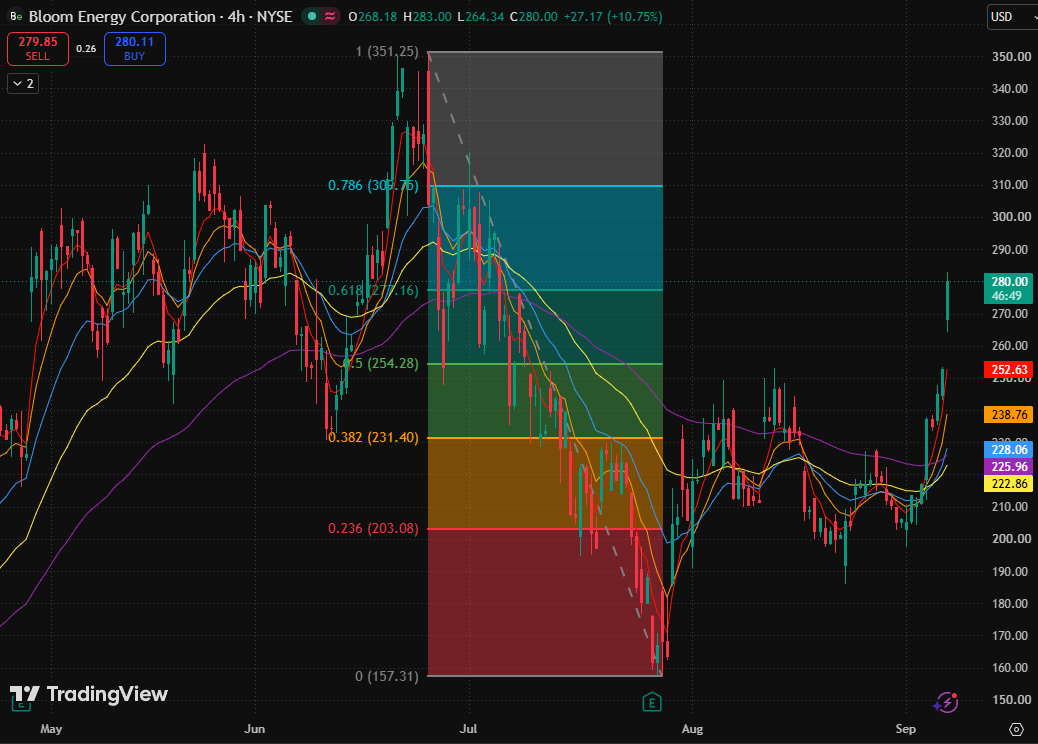The image size is (1038, 744).
Task: Click the 300.00 price axis label
Action: pos(1011,217)
